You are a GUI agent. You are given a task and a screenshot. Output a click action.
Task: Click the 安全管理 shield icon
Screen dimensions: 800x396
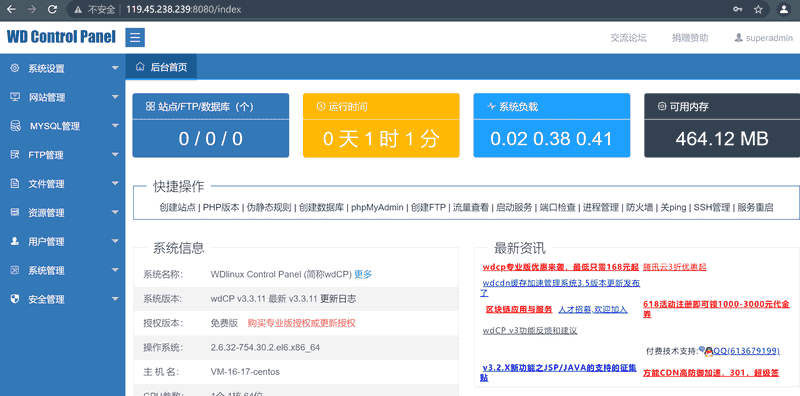pyautogui.click(x=15, y=300)
